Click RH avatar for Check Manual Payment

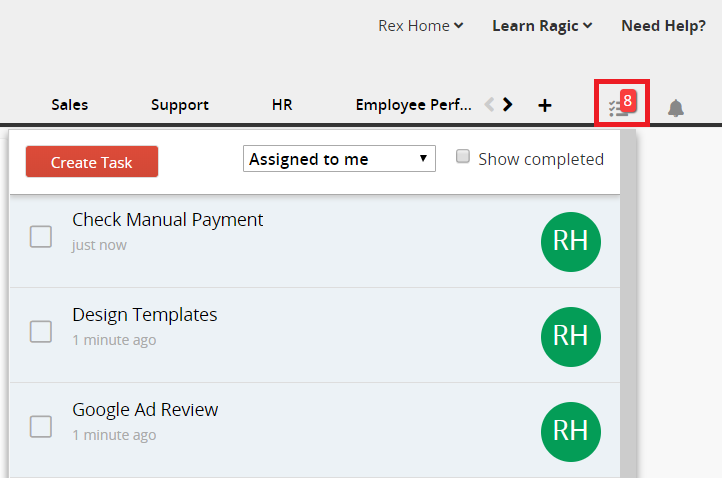coord(570,241)
